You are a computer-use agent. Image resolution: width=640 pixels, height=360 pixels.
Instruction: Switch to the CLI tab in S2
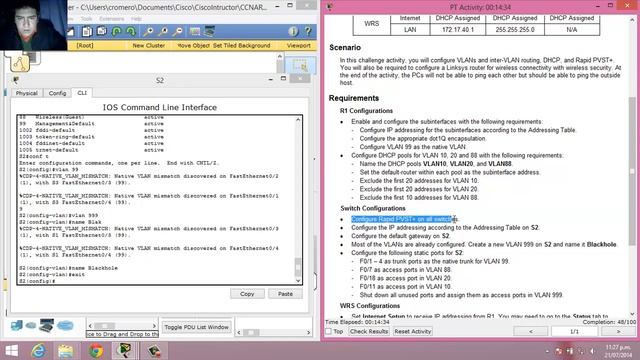tap(82, 93)
